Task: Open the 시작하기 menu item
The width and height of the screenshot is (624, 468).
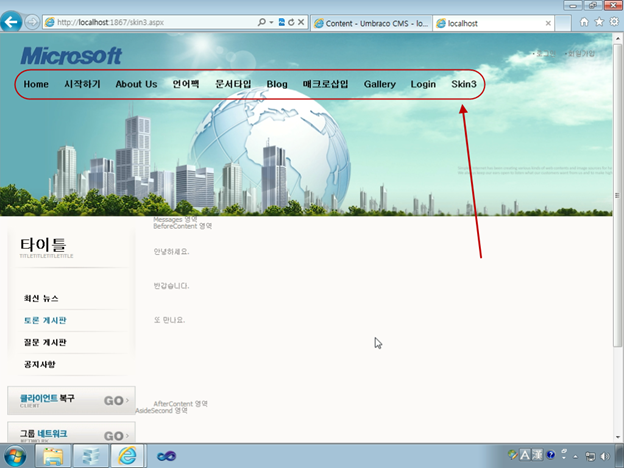Action: pyautogui.click(x=82, y=84)
